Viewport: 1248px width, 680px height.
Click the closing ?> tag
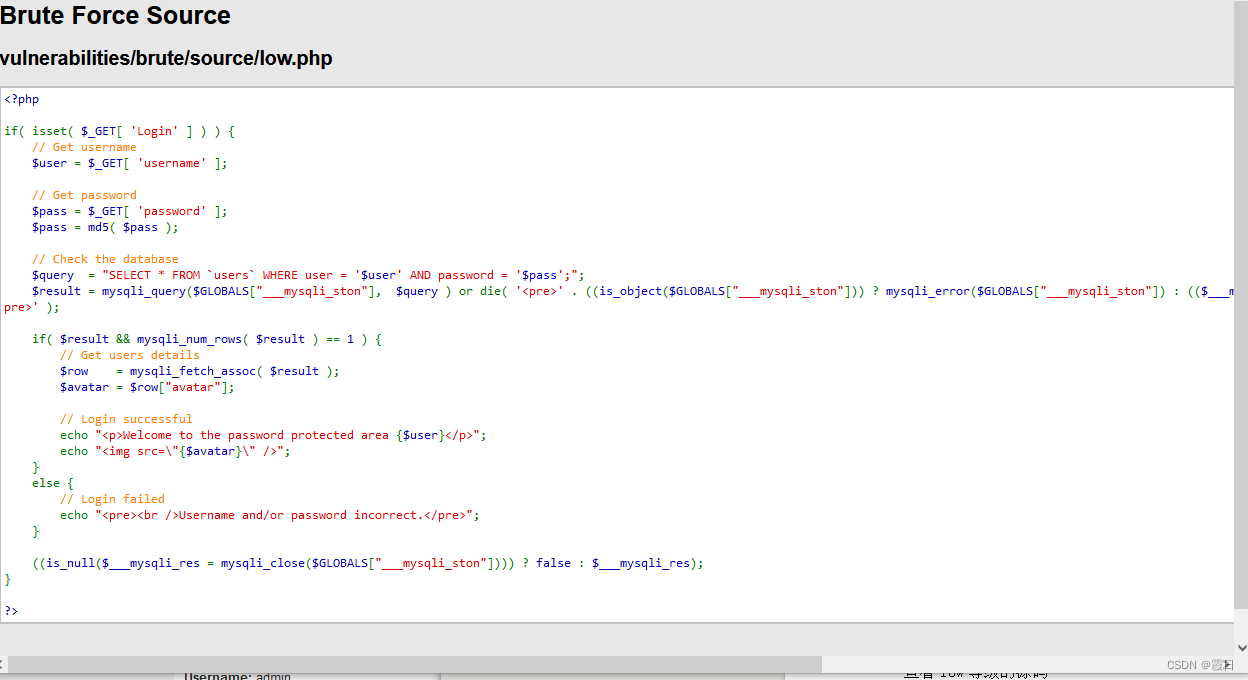tap(11, 611)
